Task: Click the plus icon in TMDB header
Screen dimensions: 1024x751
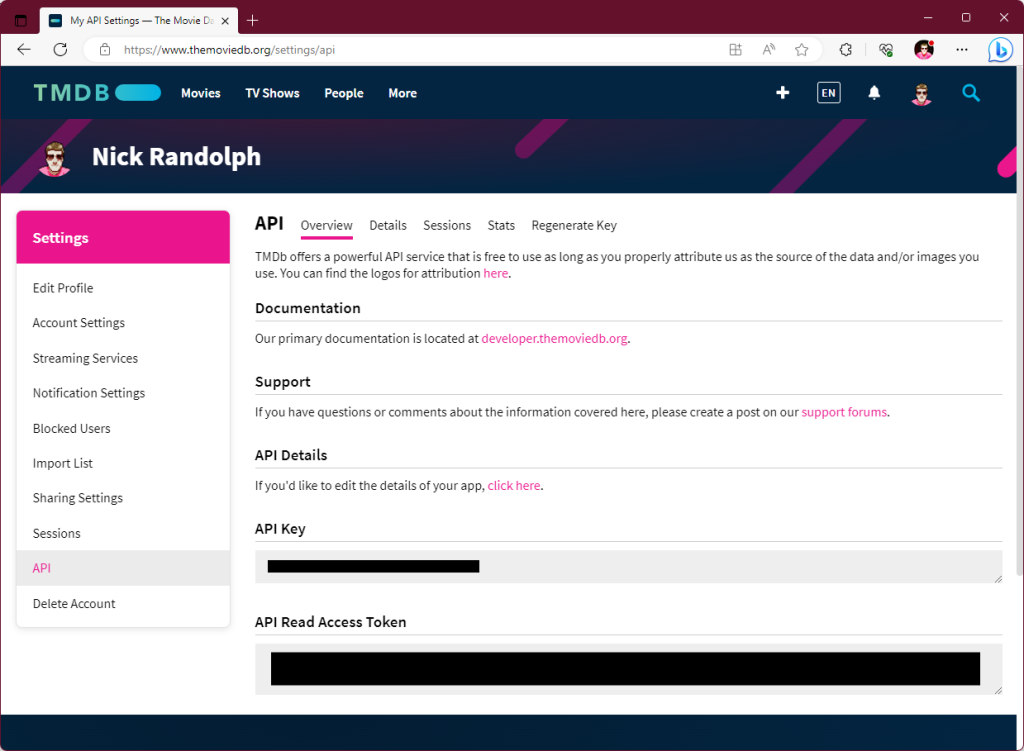Action: tap(783, 93)
